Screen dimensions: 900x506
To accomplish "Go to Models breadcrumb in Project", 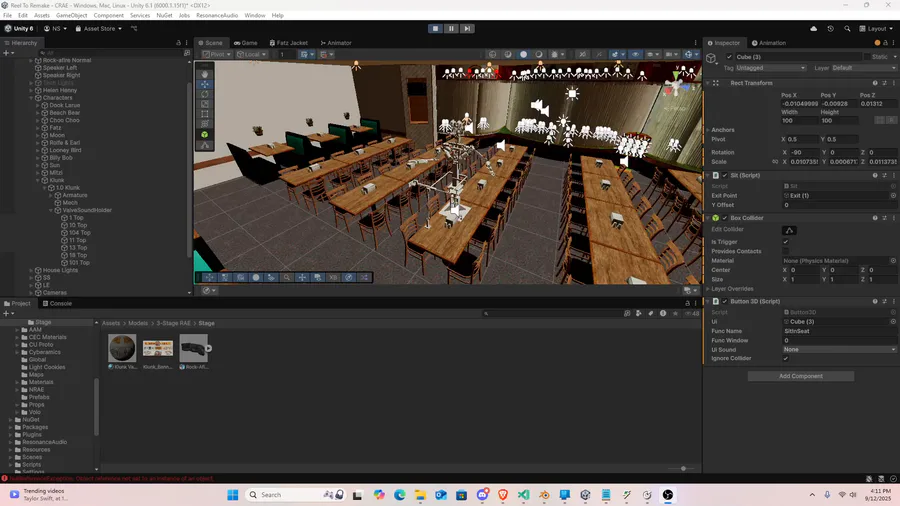I will pyautogui.click(x=138, y=324).
